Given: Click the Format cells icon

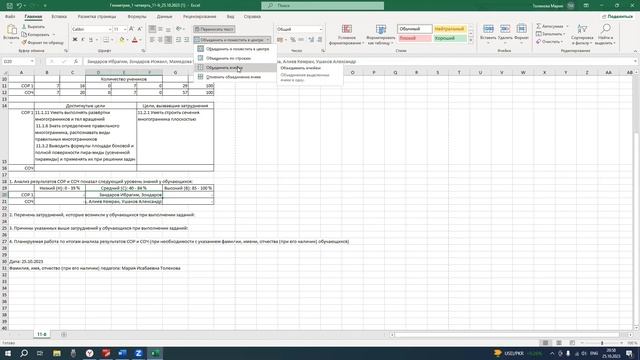Looking at the screenshot, I should [521, 29].
